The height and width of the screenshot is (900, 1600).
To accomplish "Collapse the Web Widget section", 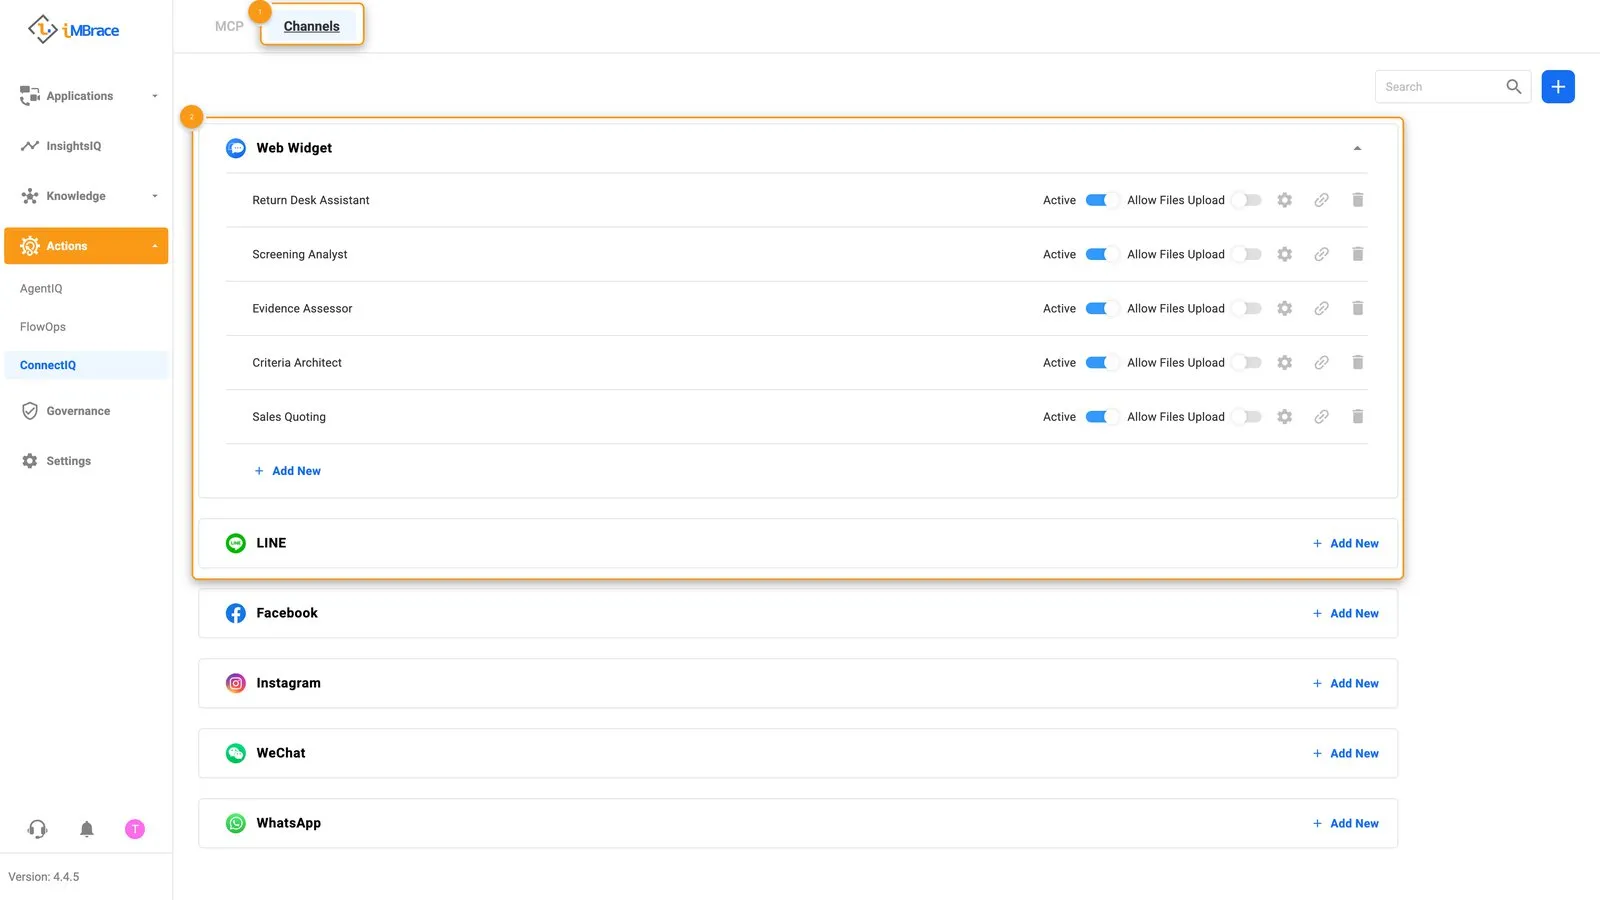I will click(x=1357, y=148).
